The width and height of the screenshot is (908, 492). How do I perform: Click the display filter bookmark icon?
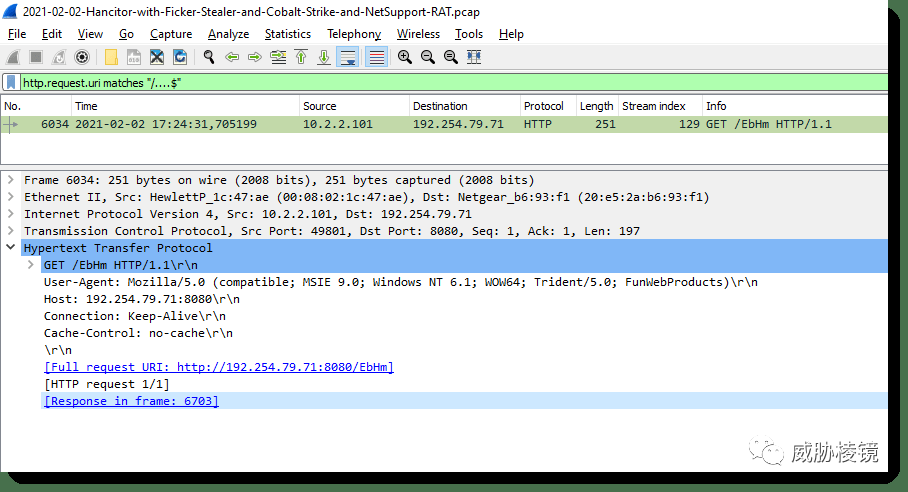[x=11, y=83]
